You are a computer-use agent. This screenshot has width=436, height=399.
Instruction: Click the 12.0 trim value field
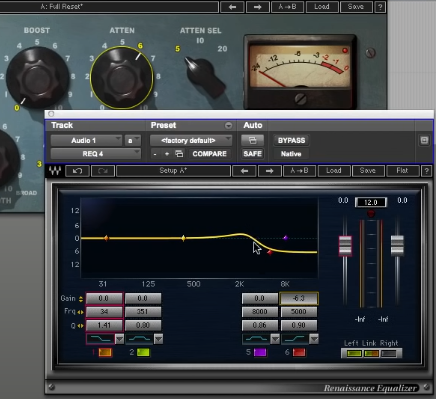pos(371,202)
